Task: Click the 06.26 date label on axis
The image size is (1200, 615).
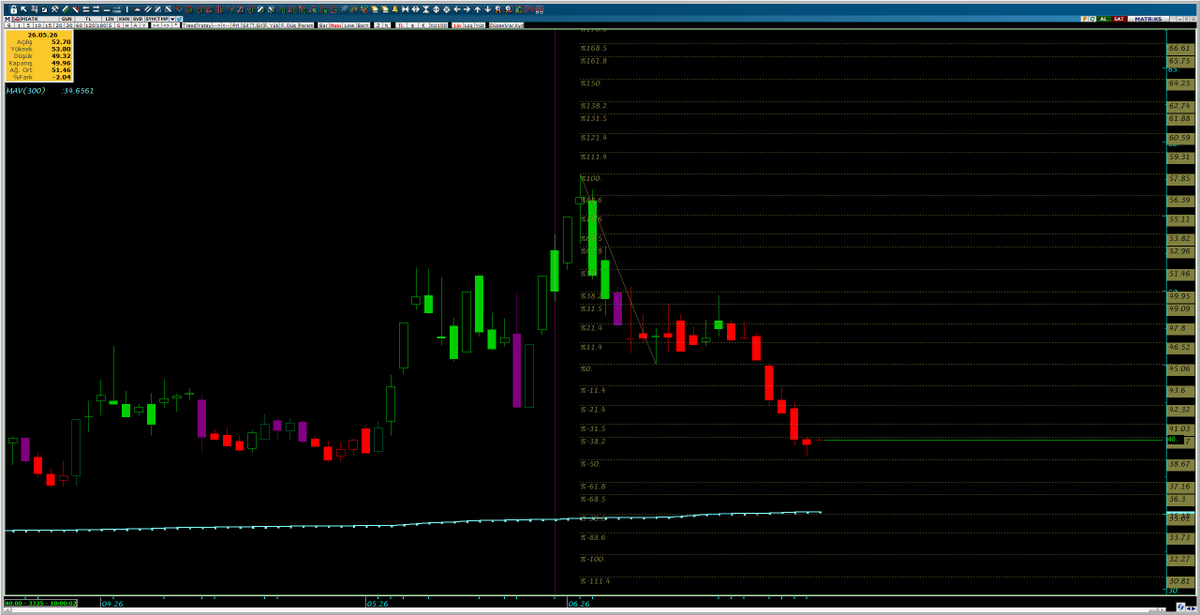Action: pyautogui.click(x=580, y=604)
